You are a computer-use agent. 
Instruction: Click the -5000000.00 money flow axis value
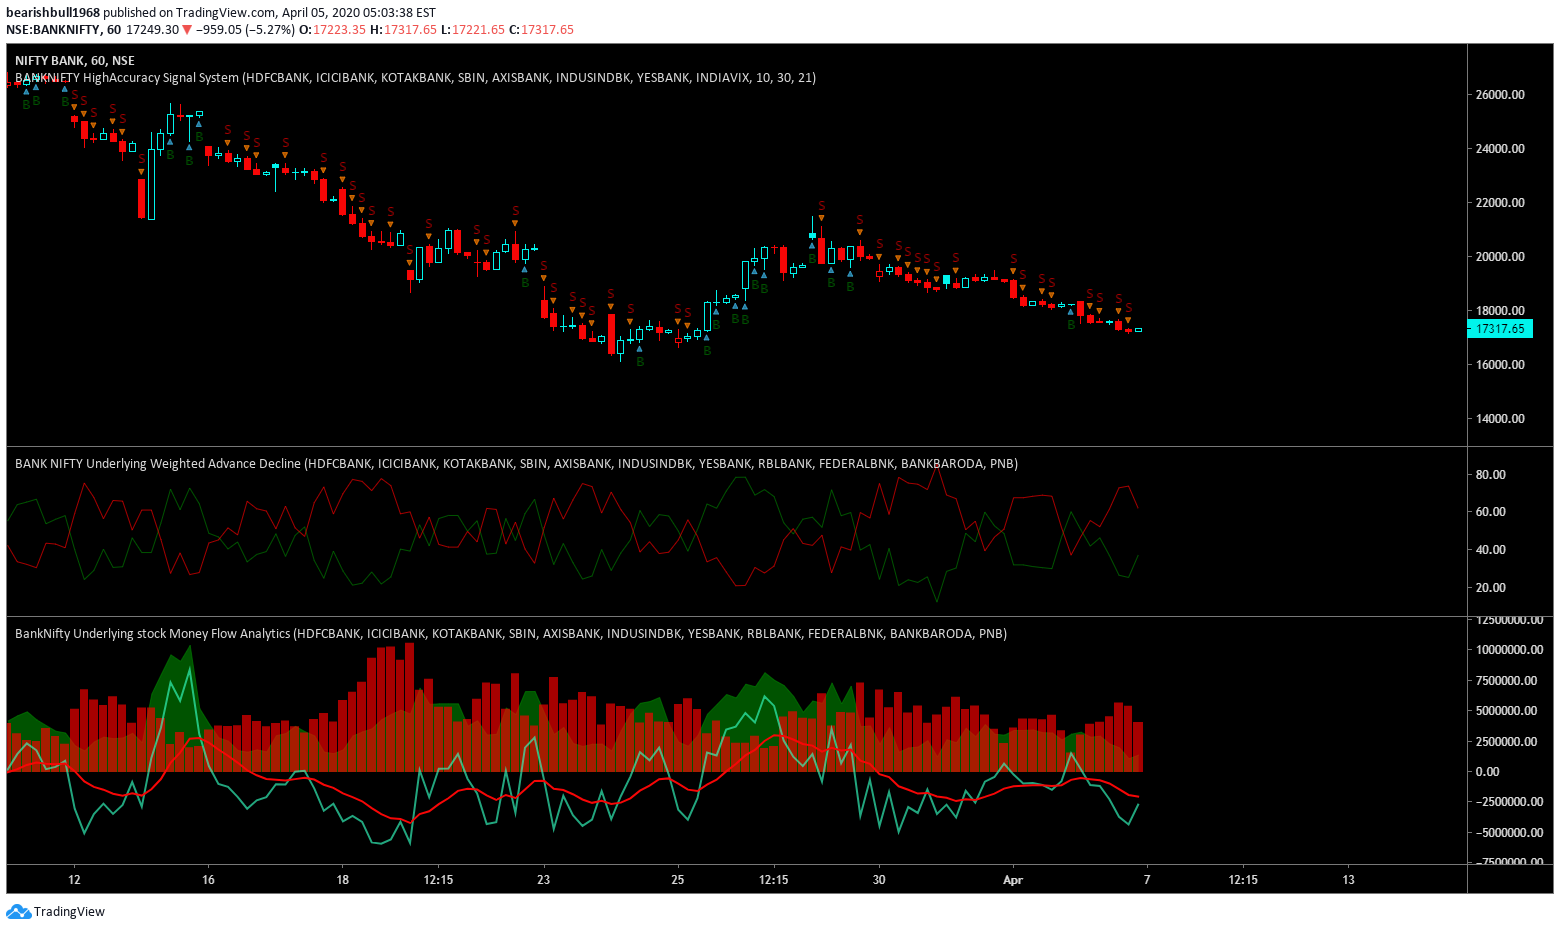(x=1510, y=833)
